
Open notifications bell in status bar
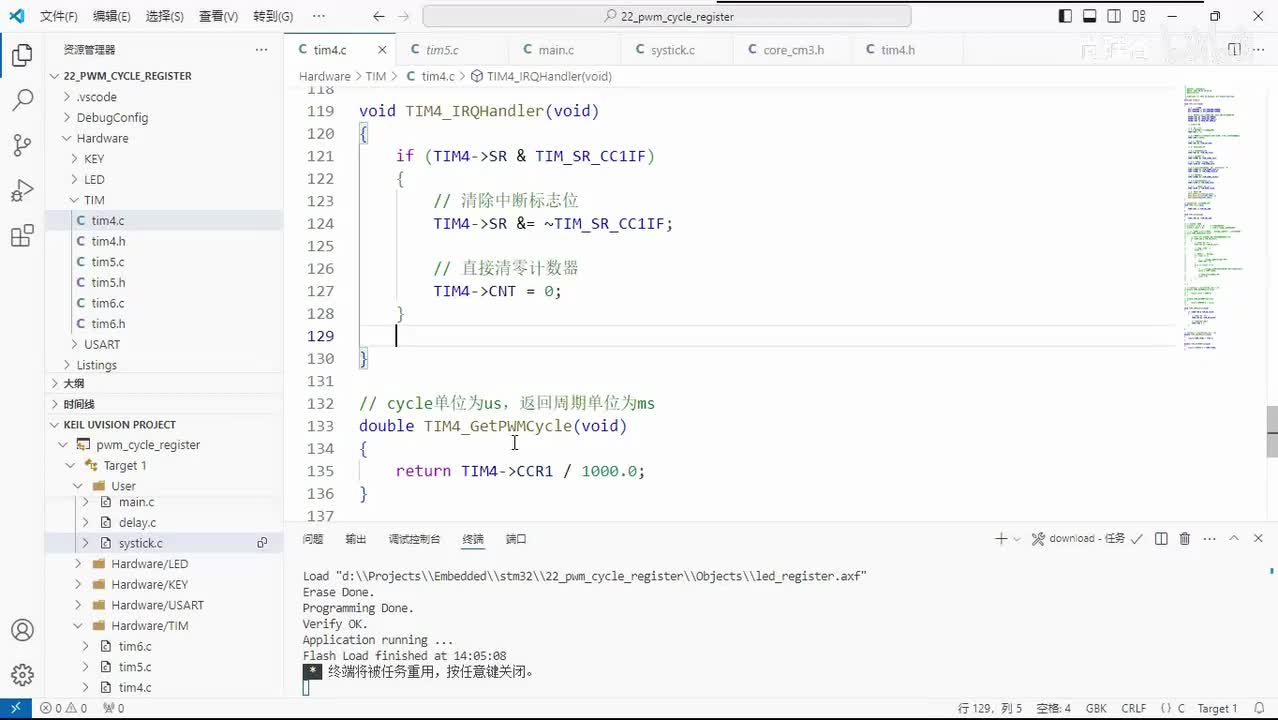tap(1259, 708)
